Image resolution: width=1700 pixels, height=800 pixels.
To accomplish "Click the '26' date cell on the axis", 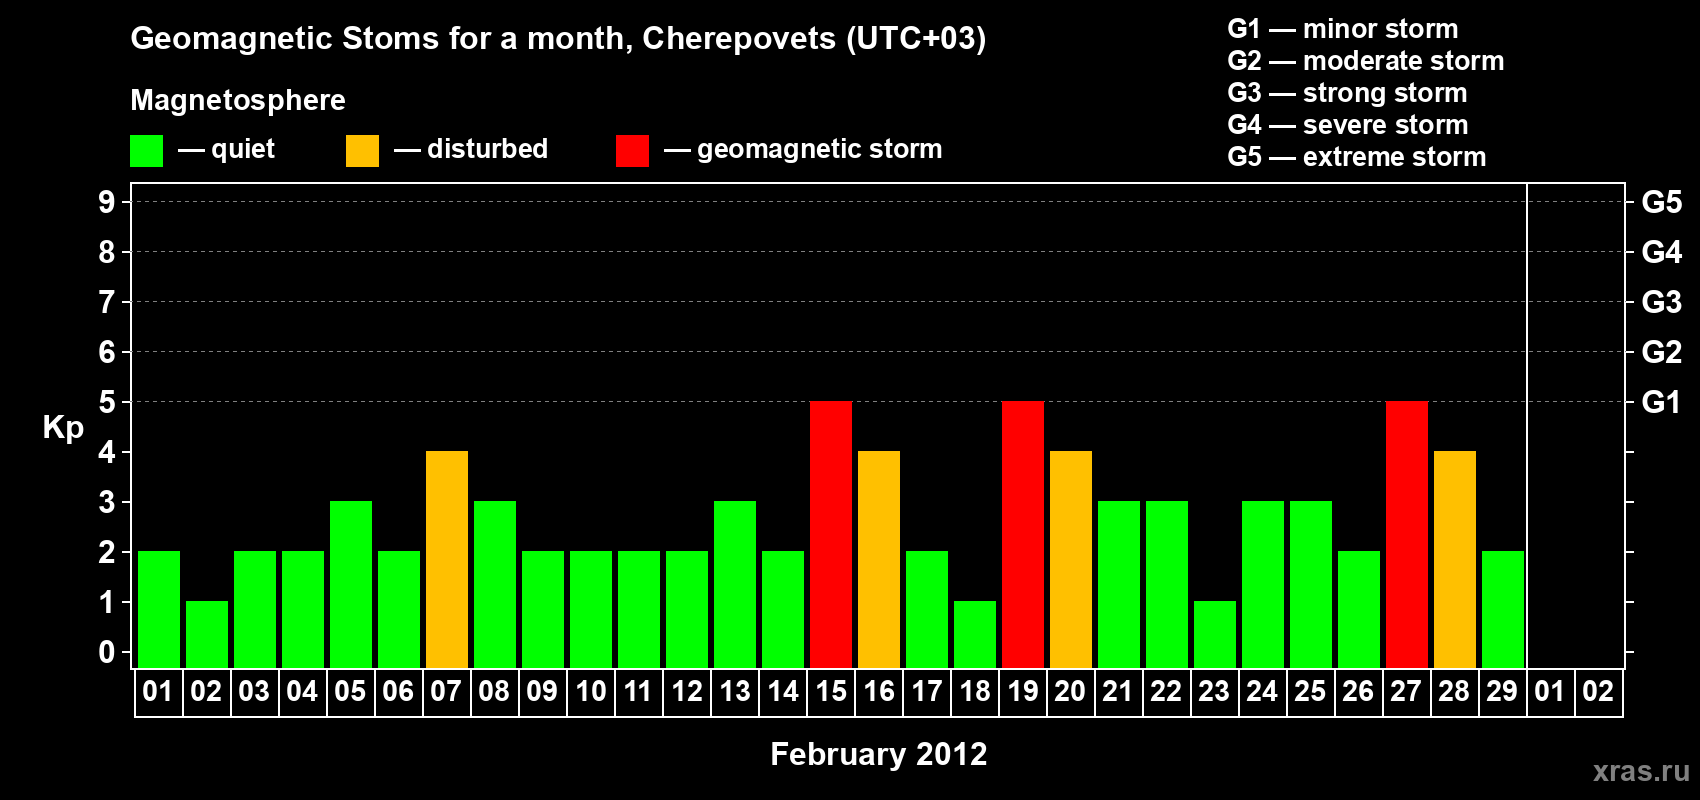I will point(1359,692).
